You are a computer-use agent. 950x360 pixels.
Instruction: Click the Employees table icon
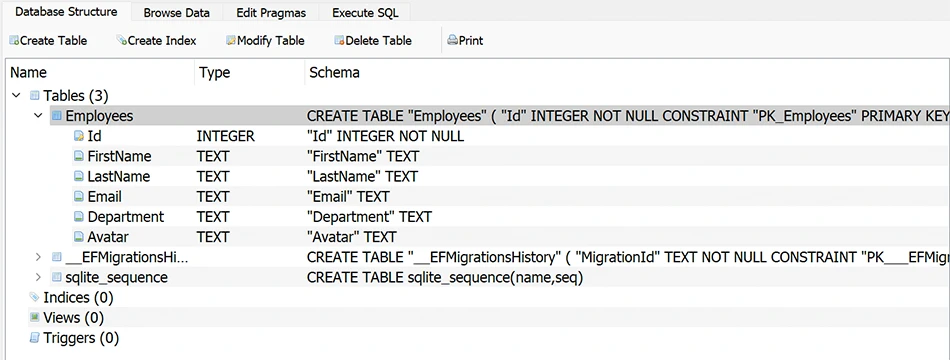[x=56, y=115]
